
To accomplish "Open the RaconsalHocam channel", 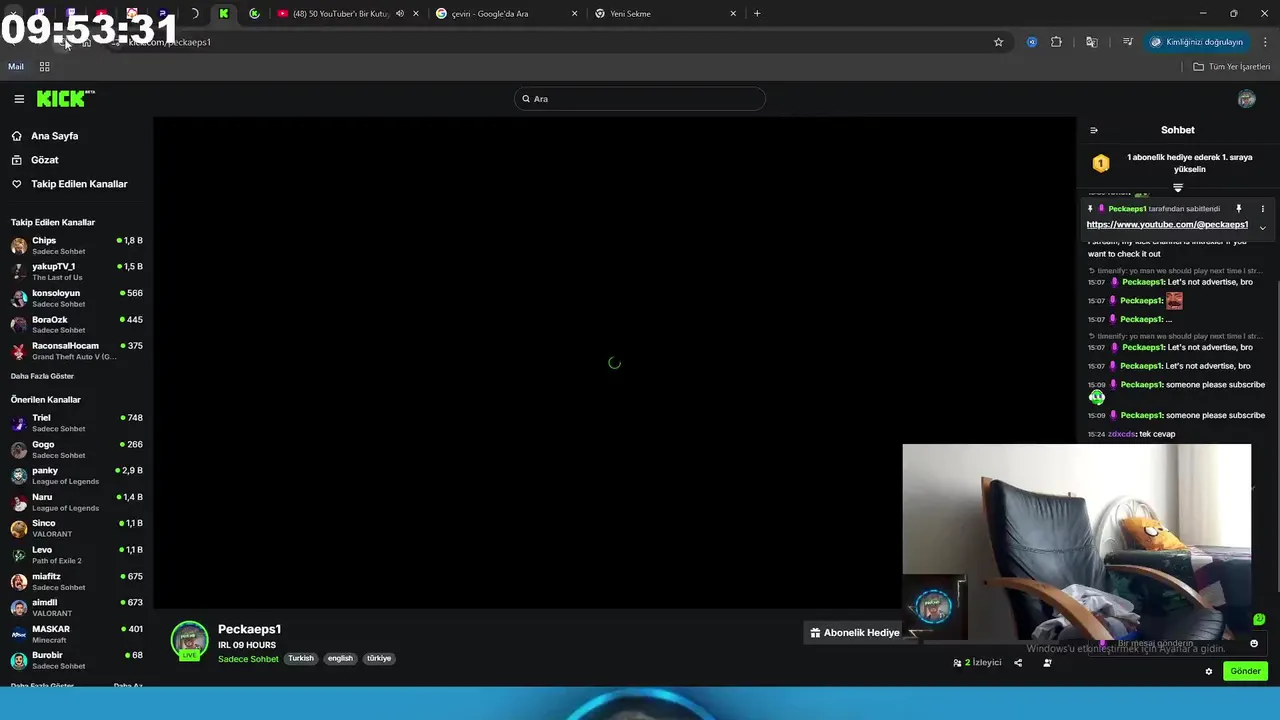I will tap(76, 350).
